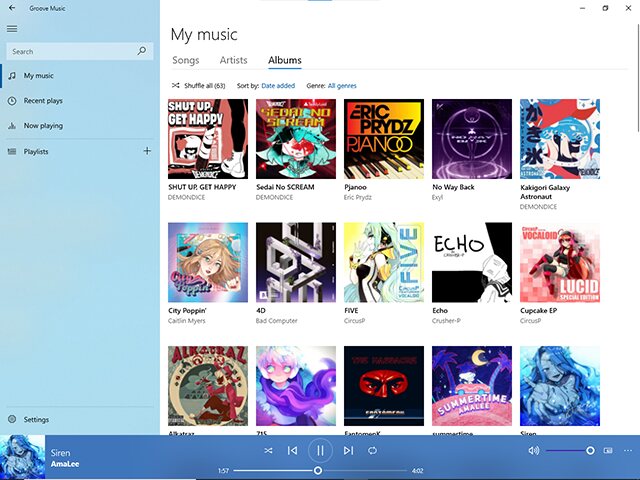Pause the current song
The height and width of the screenshot is (480, 640).
320,451
